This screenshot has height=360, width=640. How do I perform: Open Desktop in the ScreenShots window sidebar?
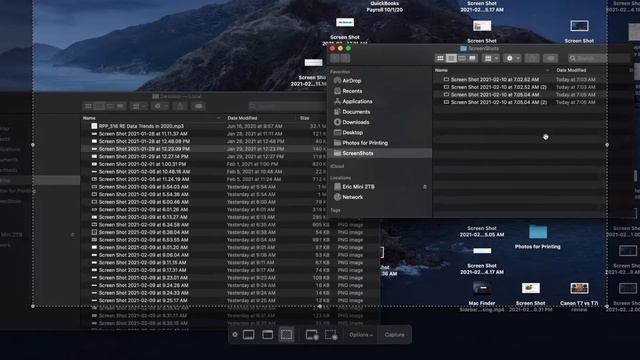[x=353, y=133]
